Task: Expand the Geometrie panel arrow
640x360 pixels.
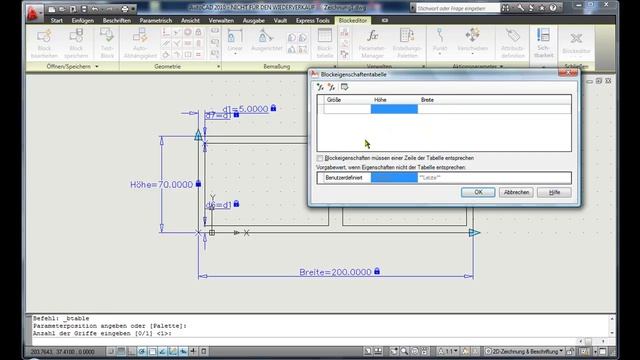Action: [218, 67]
